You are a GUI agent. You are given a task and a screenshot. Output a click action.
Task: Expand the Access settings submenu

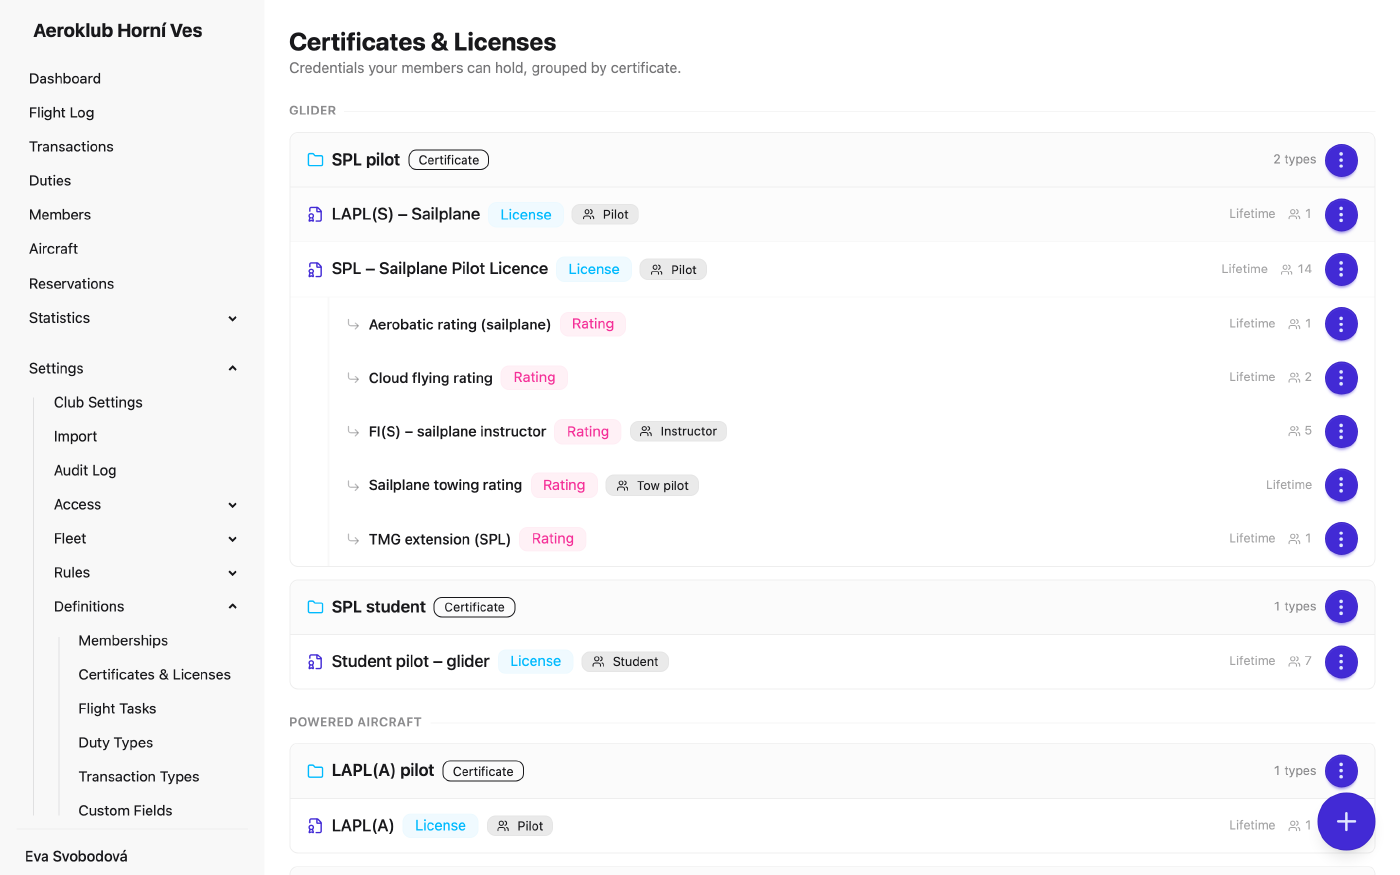click(145, 505)
